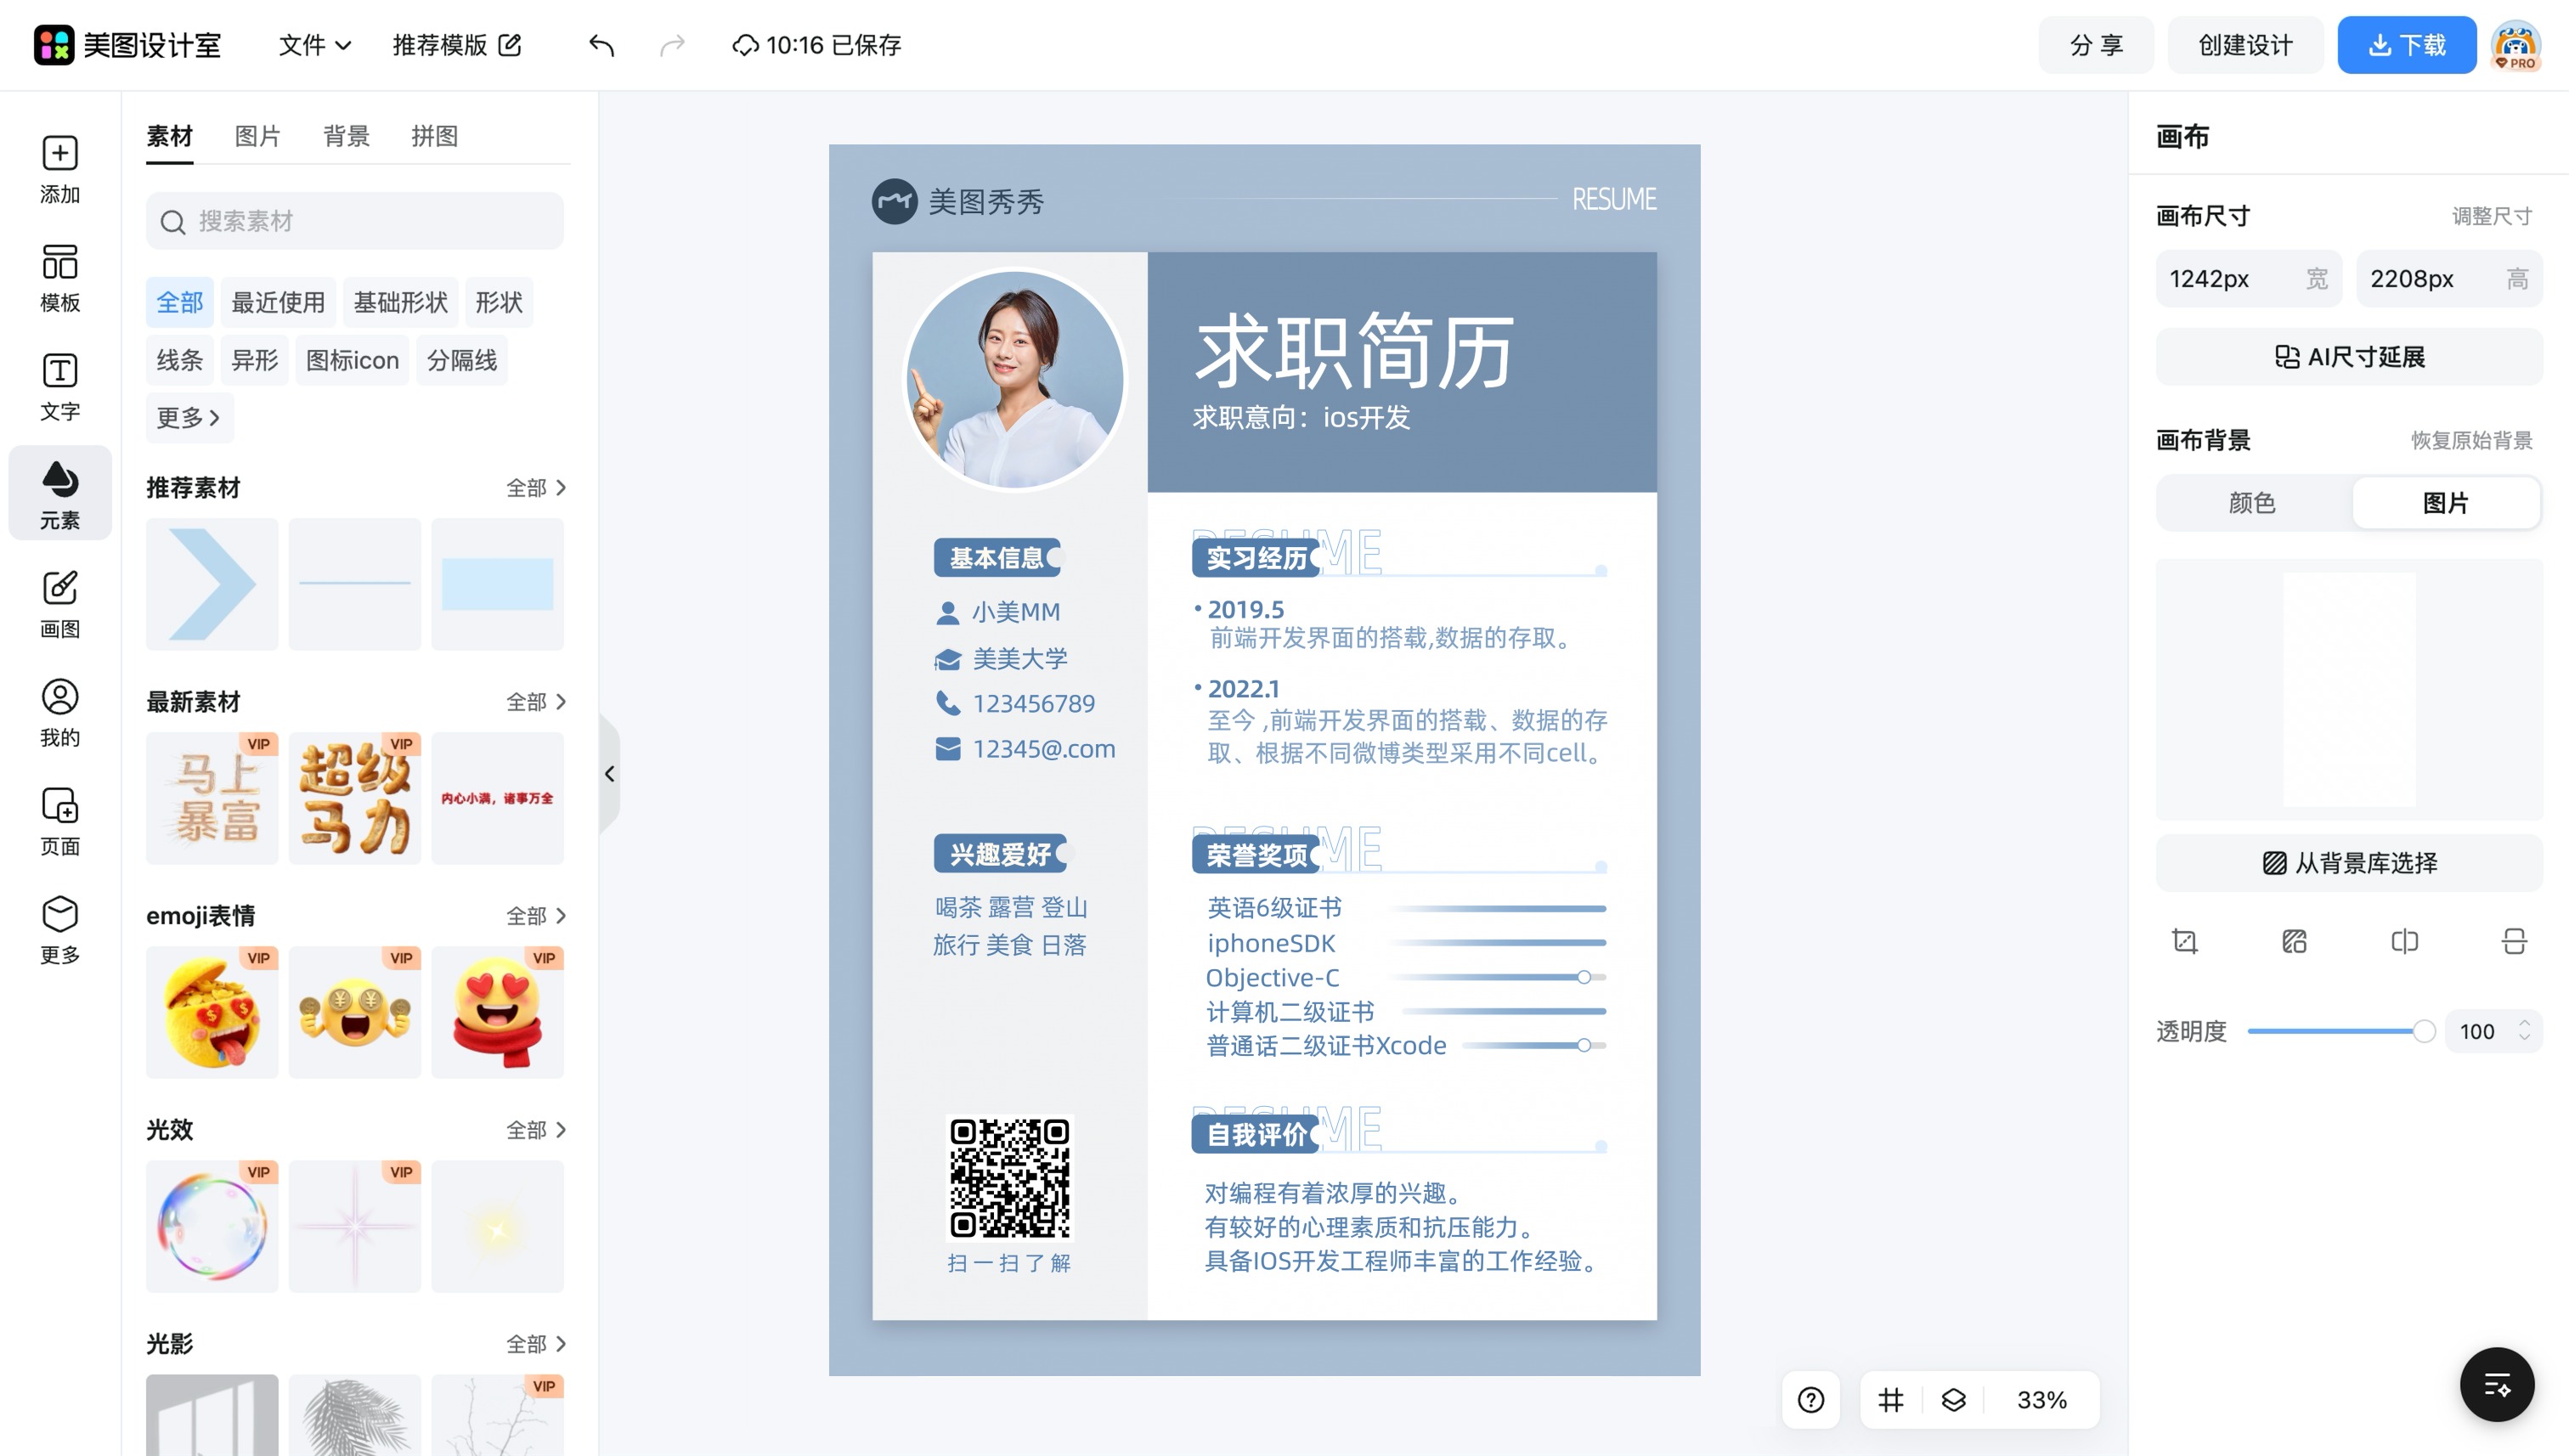Click the 下载 download button
The height and width of the screenshot is (1456, 2569).
click(2406, 45)
